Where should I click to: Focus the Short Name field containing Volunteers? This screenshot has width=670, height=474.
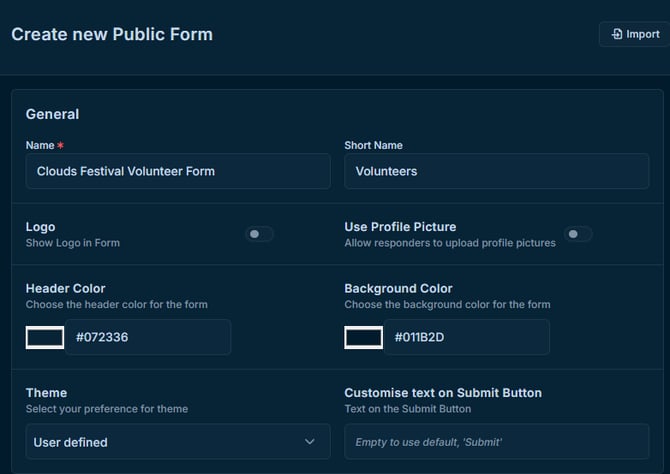[496, 171]
